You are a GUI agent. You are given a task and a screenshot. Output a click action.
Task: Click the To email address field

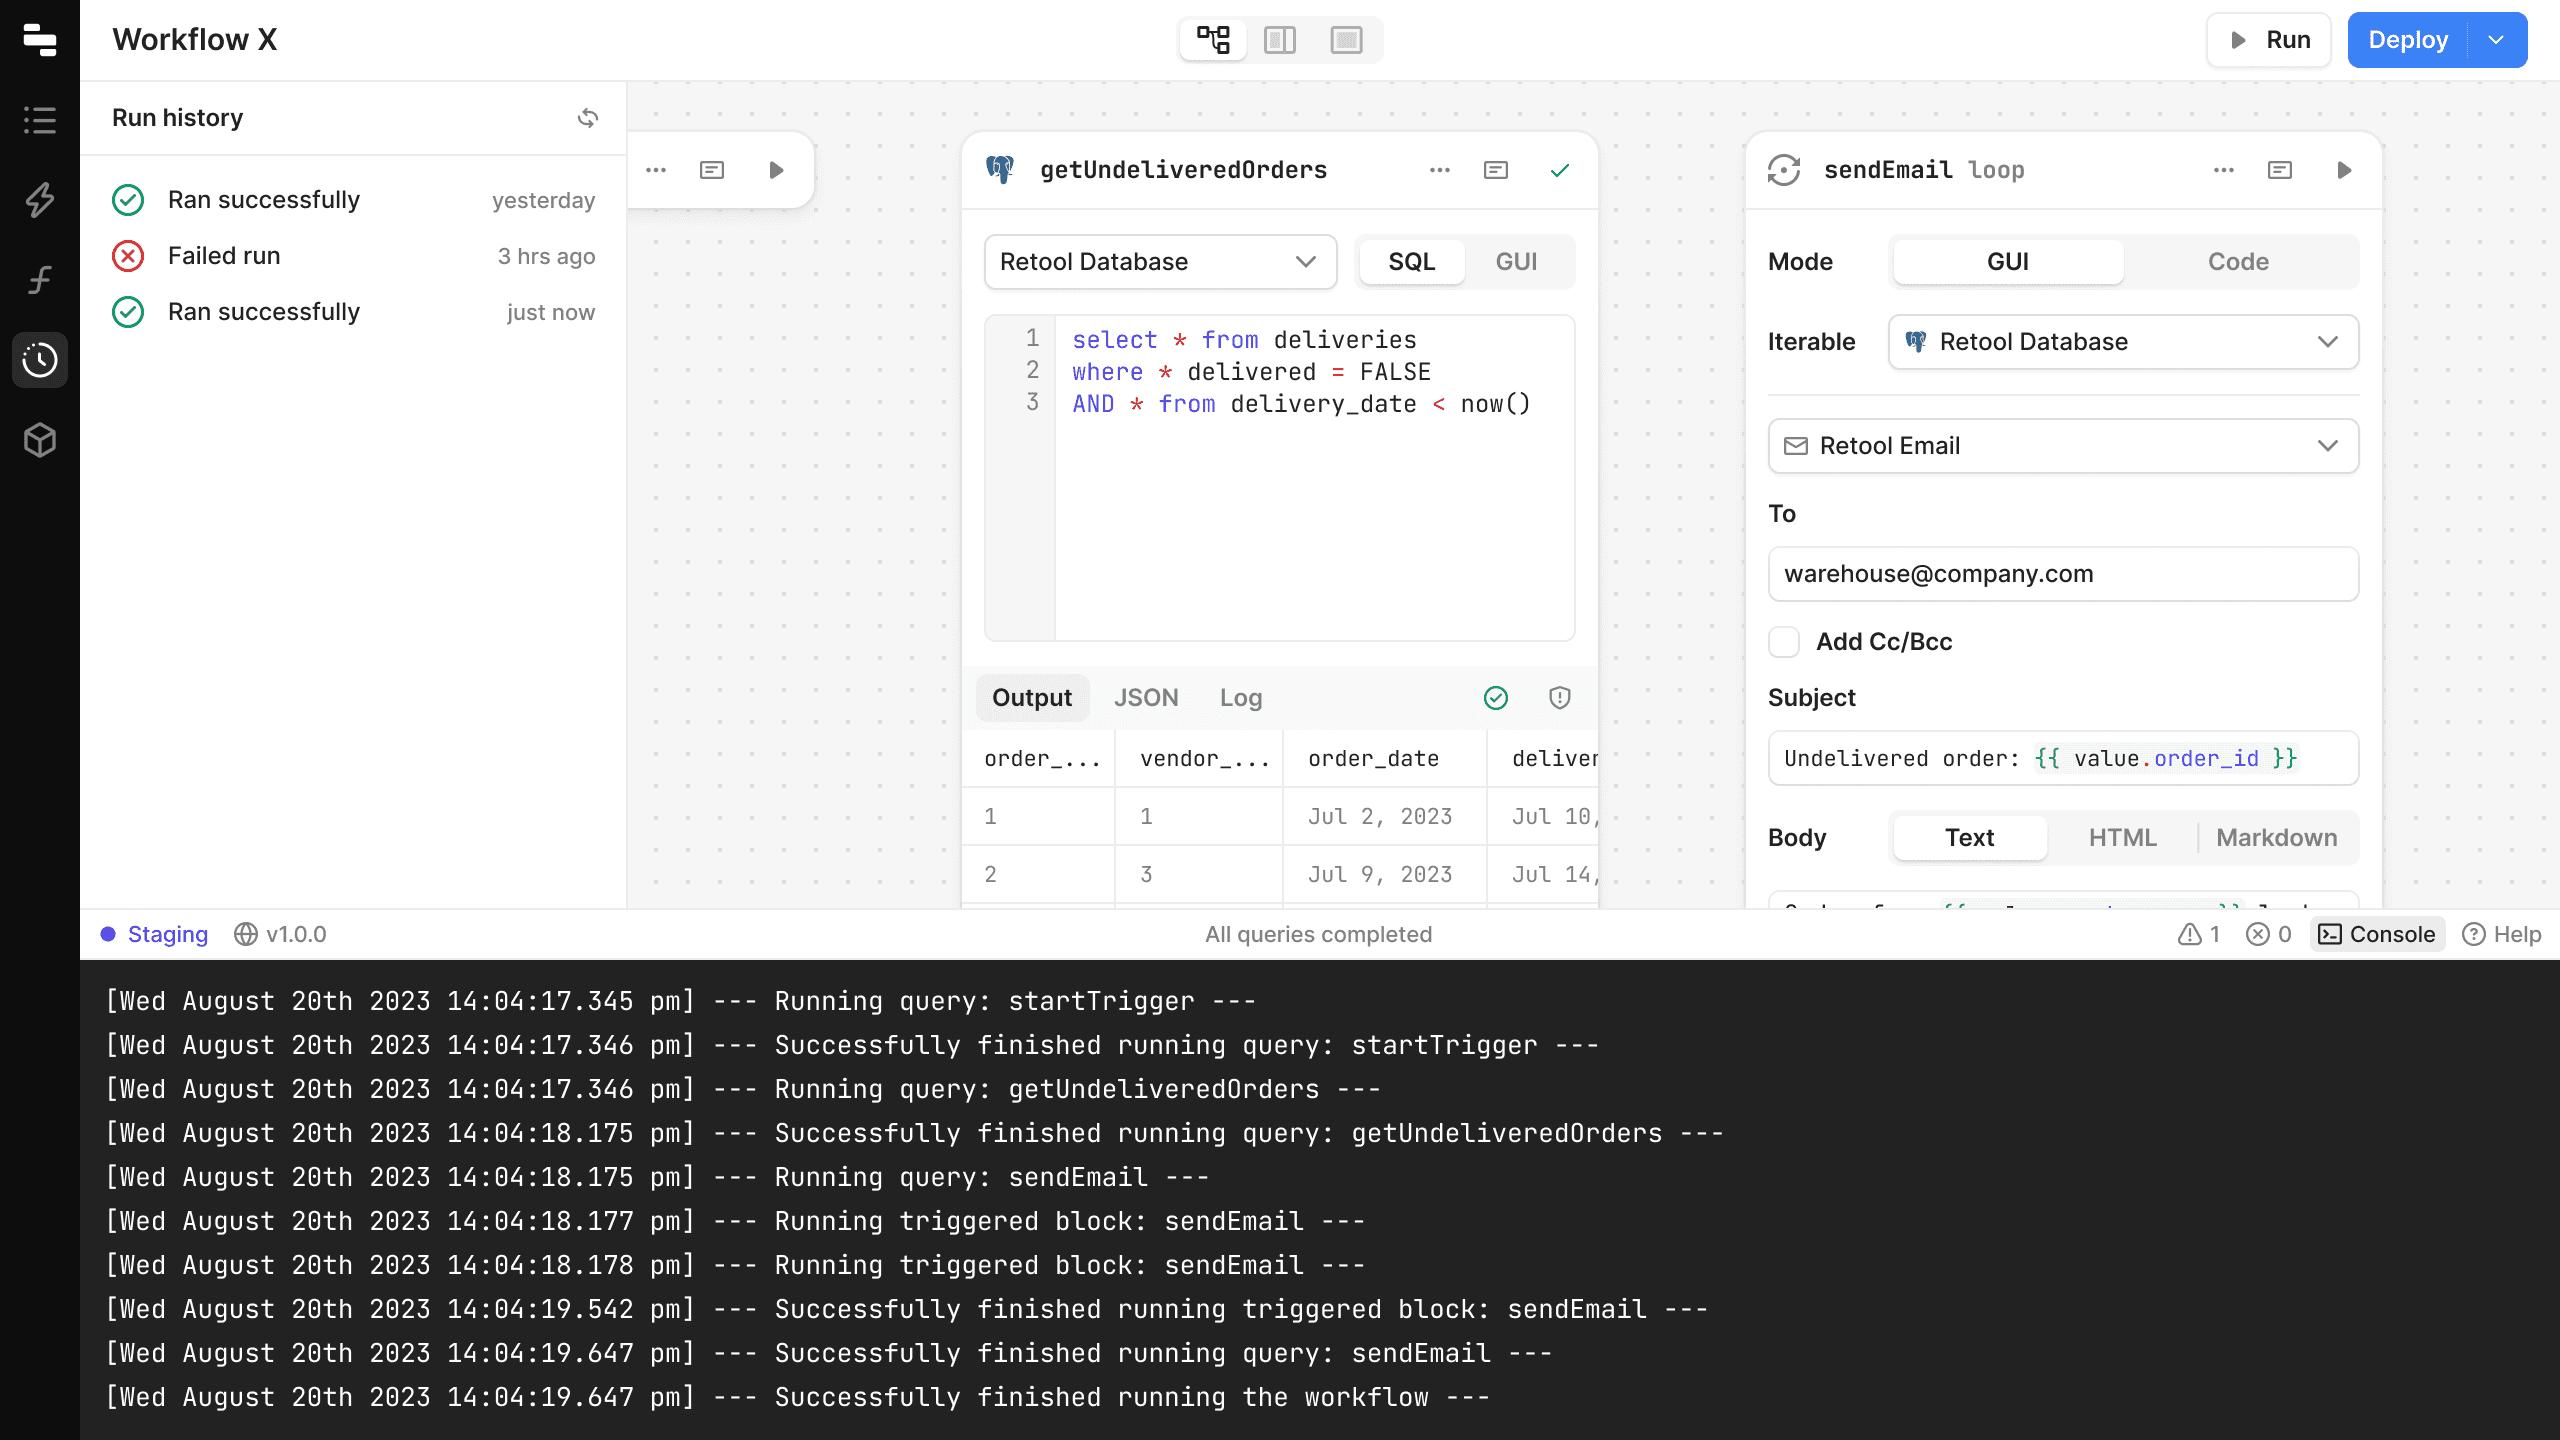click(x=2063, y=574)
